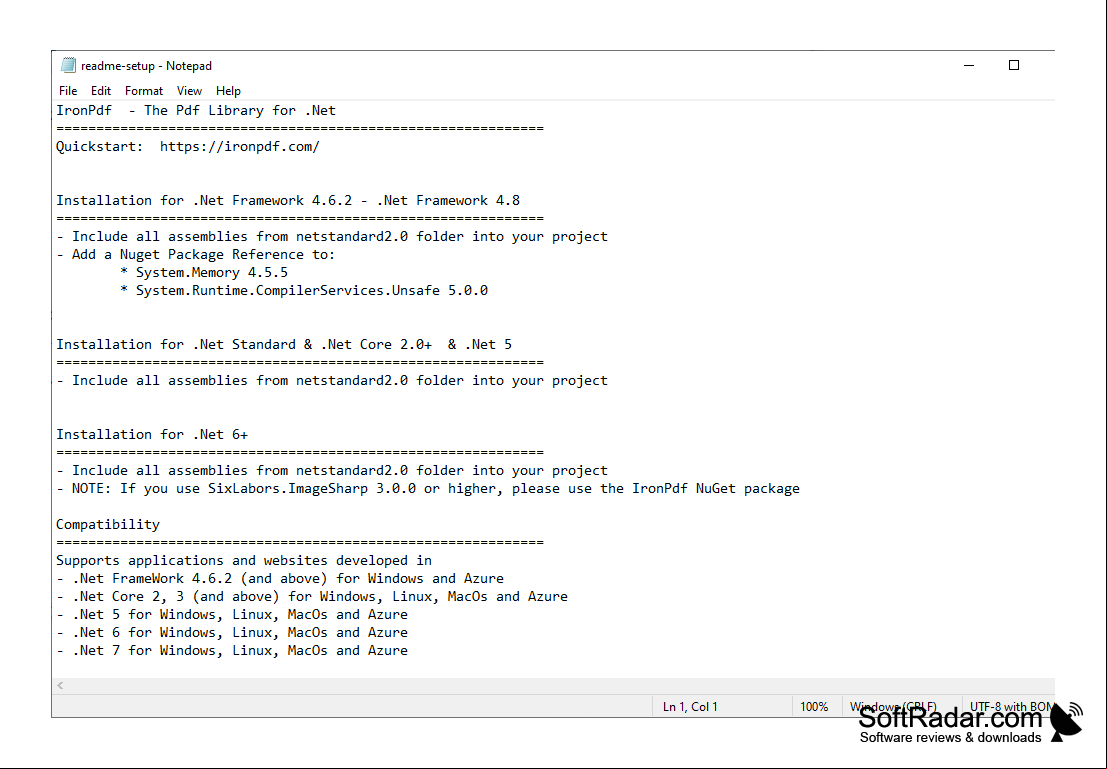
Task: Open the File menu
Action: point(68,90)
